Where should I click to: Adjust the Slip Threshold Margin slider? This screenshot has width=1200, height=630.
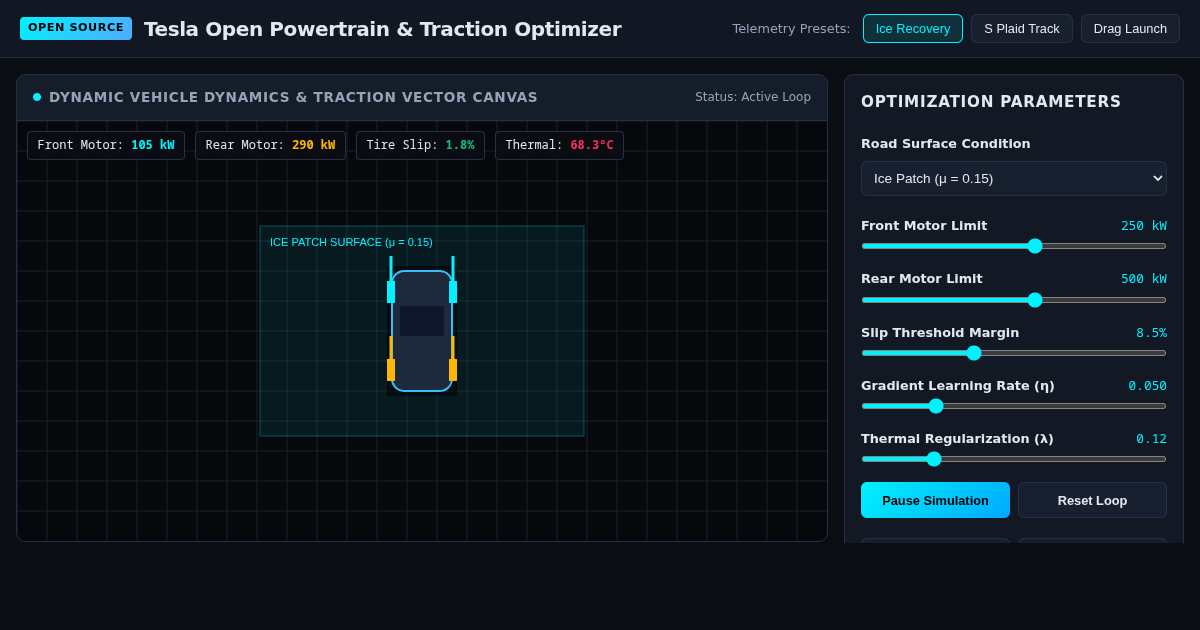pyautogui.click(x=1014, y=353)
